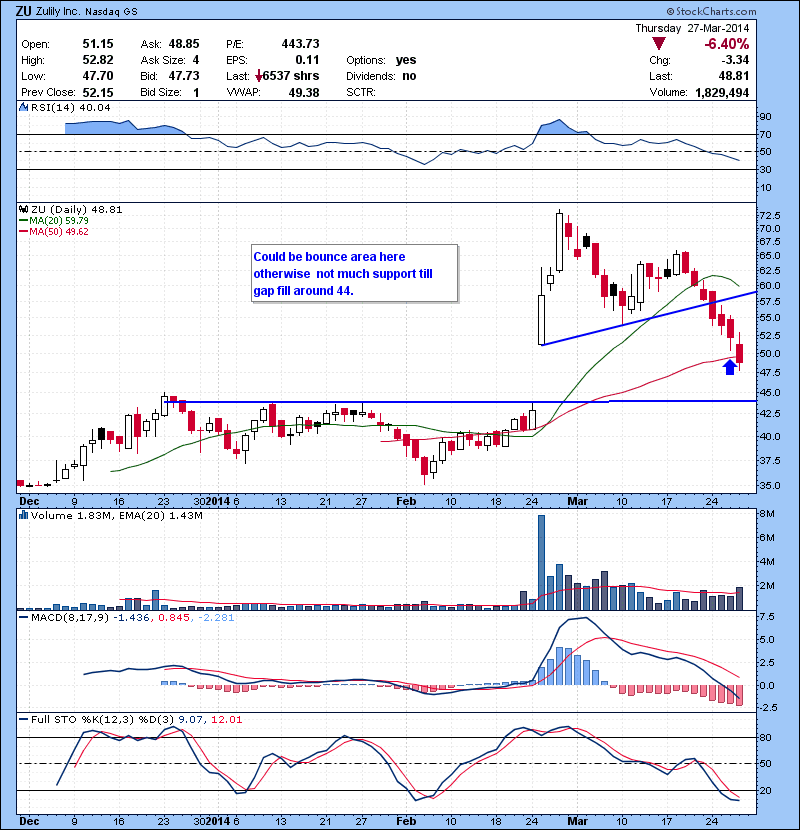Screen dimensions: 800x830
Task: Click the VWAP value 49.38
Action: pyautogui.click(x=304, y=92)
